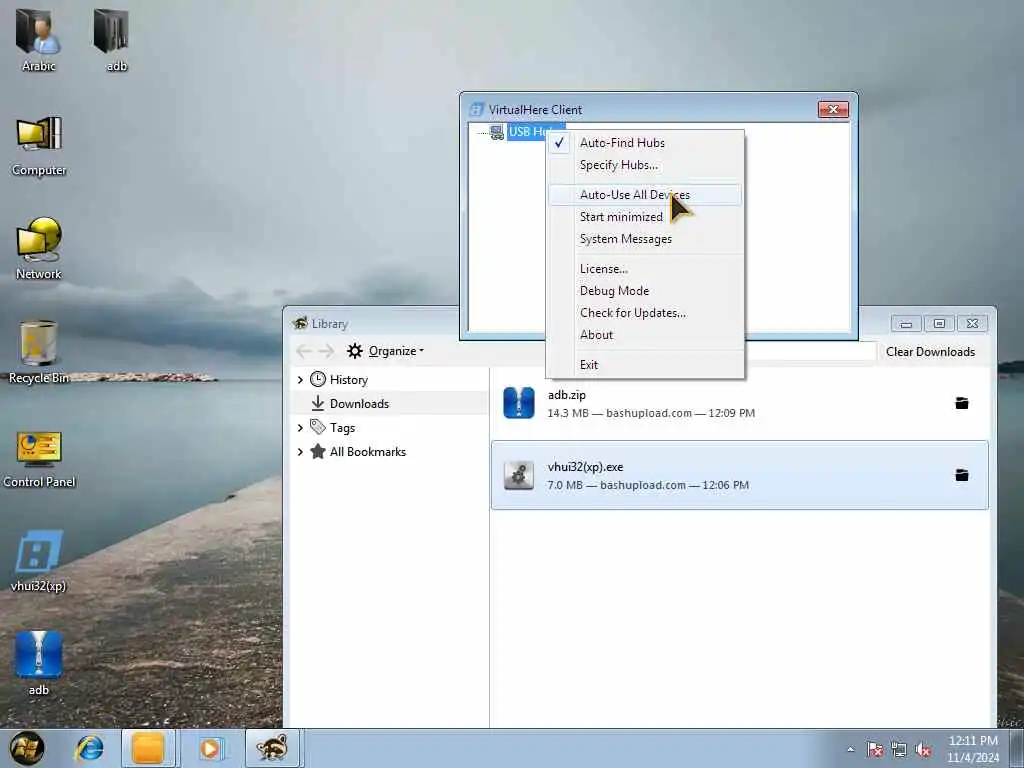Viewport: 1024px width, 768px height.
Task: Expand the History tree node
Action: (300, 379)
